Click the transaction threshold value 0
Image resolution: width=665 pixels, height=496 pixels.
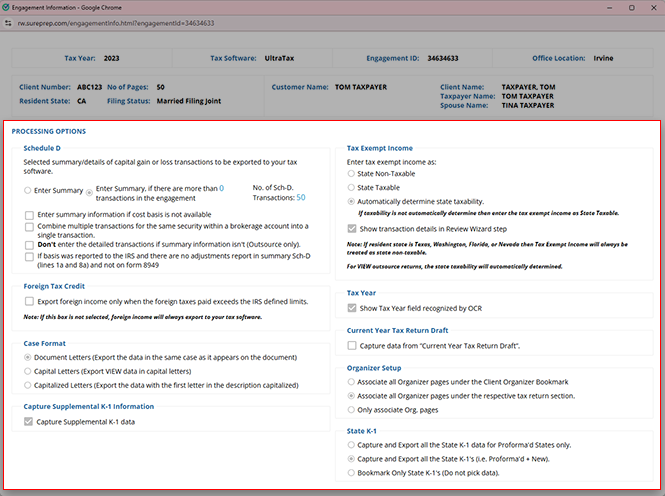click(222, 188)
